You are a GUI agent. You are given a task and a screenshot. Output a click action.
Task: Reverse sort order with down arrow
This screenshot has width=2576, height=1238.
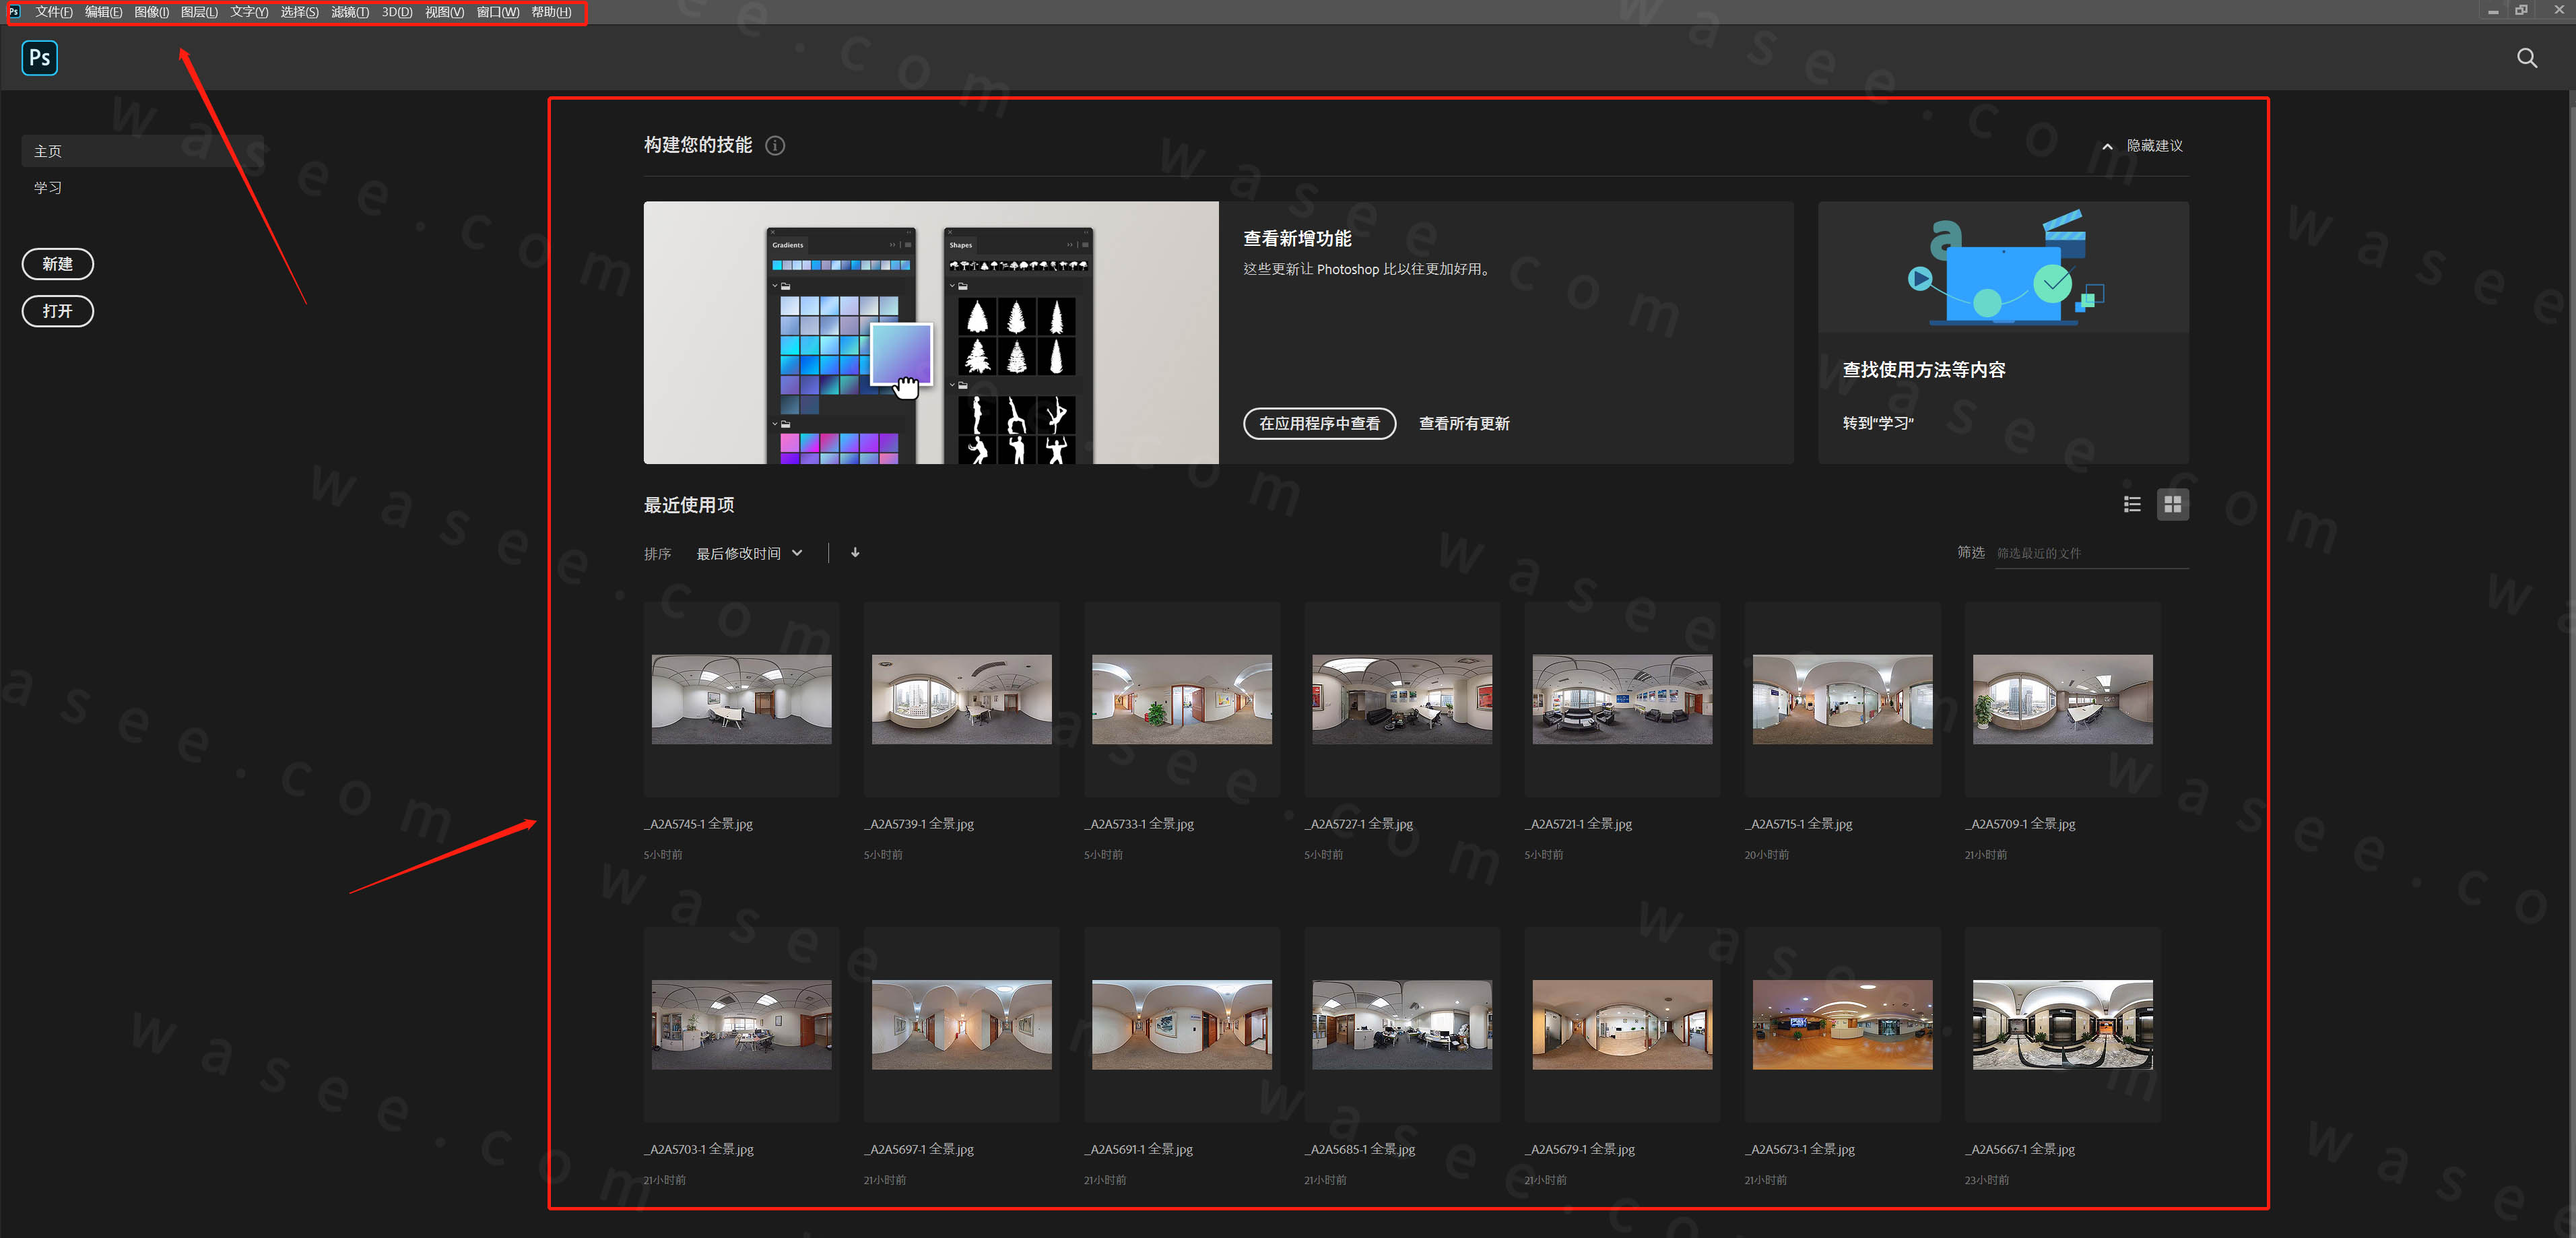tap(855, 553)
